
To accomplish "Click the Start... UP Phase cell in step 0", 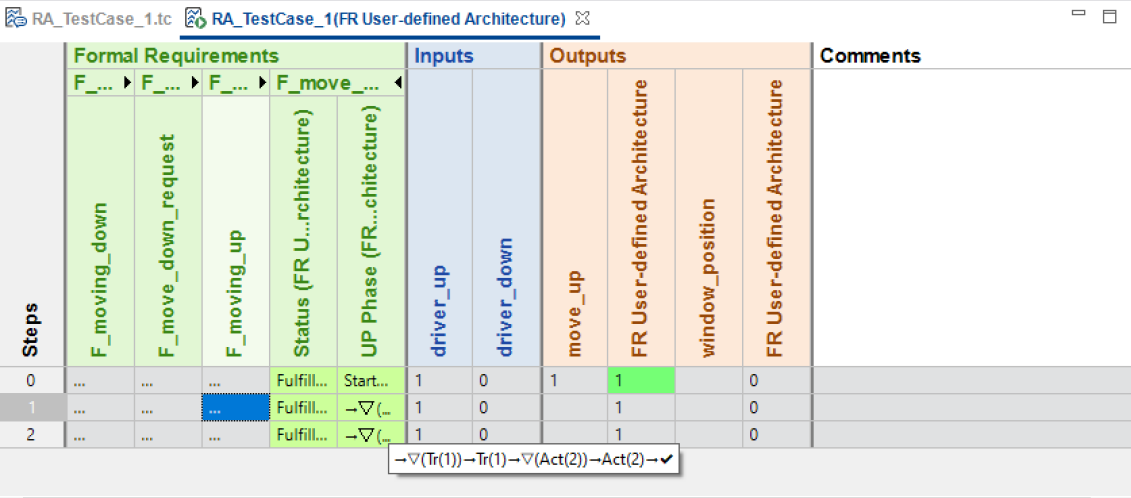I will point(370,380).
